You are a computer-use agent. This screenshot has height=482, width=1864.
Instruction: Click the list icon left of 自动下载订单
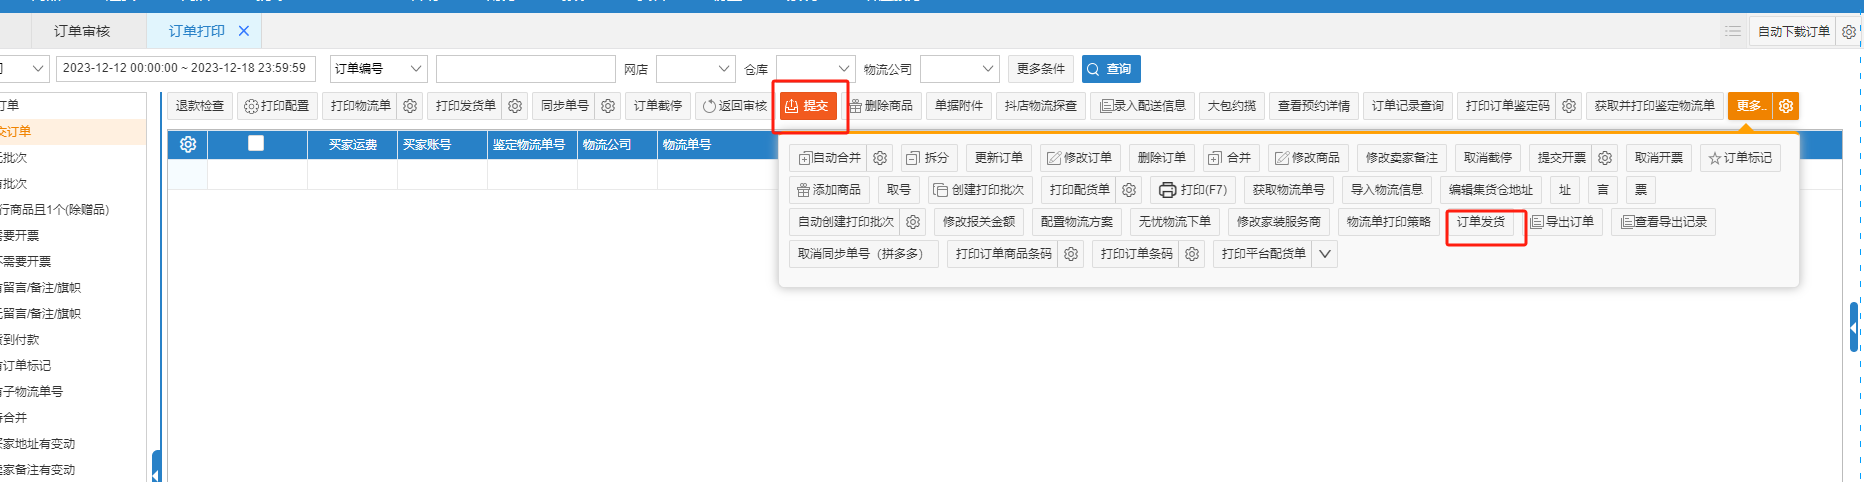[x=1733, y=32]
